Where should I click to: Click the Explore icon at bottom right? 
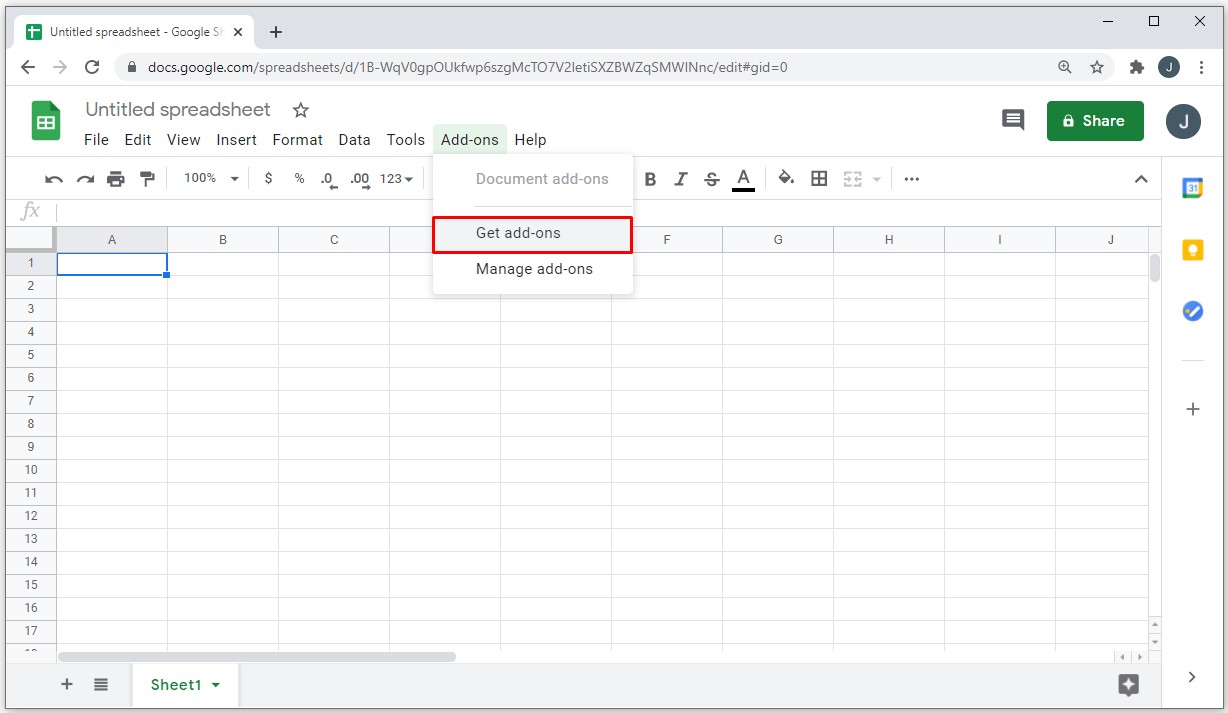(x=1129, y=685)
